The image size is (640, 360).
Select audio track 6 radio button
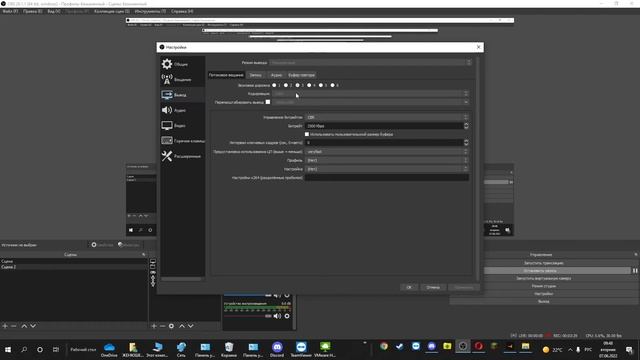[x=333, y=85]
